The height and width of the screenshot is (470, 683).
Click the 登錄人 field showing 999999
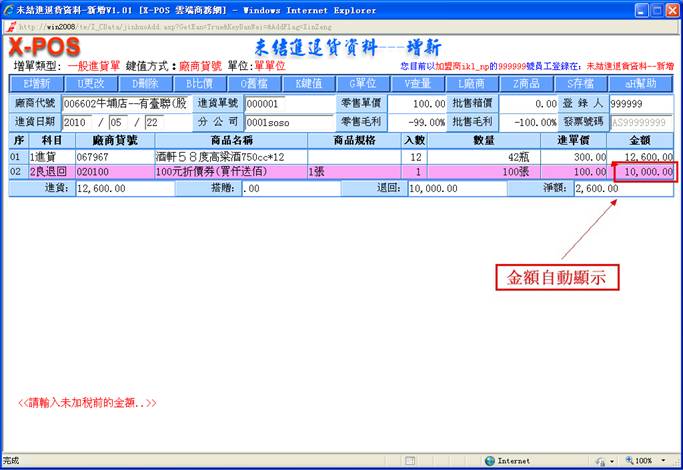click(x=640, y=103)
